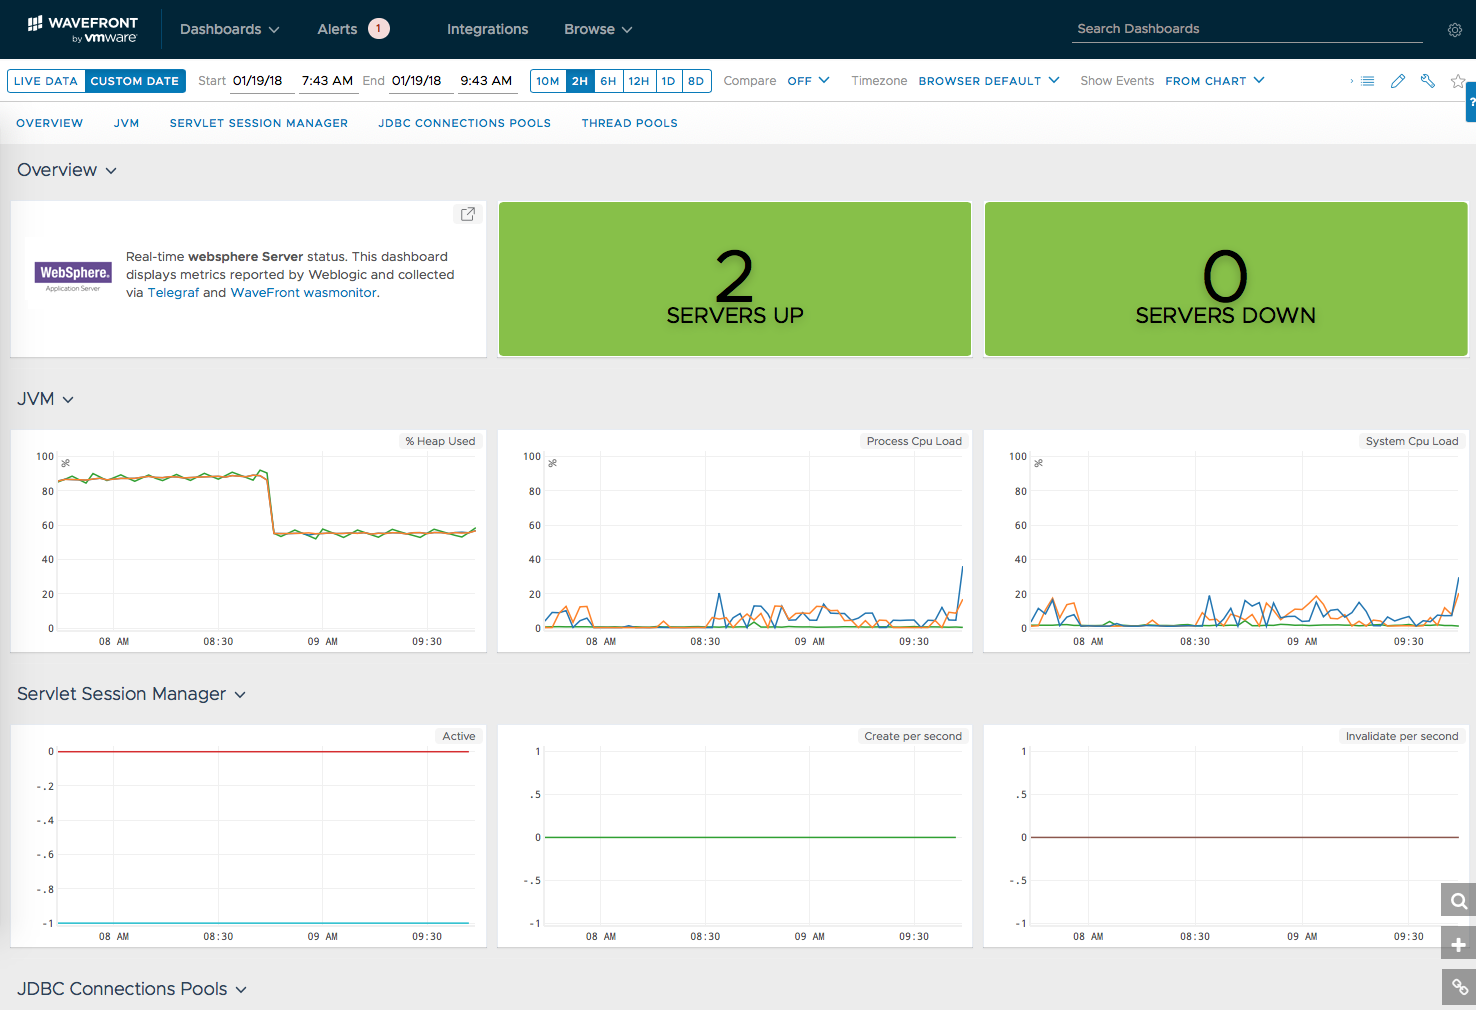Screen dimensions: 1476x1010
Task: Open the Timezone Browser Default dropdown
Action: point(988,81)
